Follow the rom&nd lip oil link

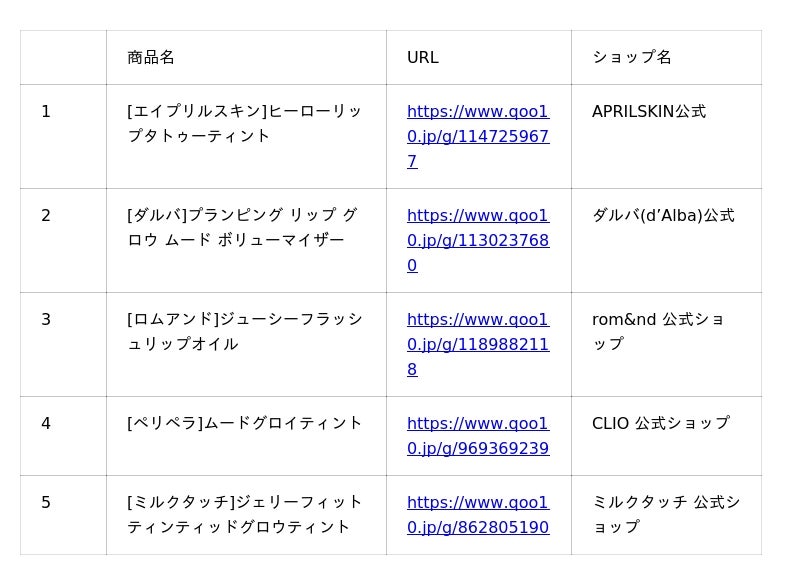pyautogui.click(x=478, y=344)
